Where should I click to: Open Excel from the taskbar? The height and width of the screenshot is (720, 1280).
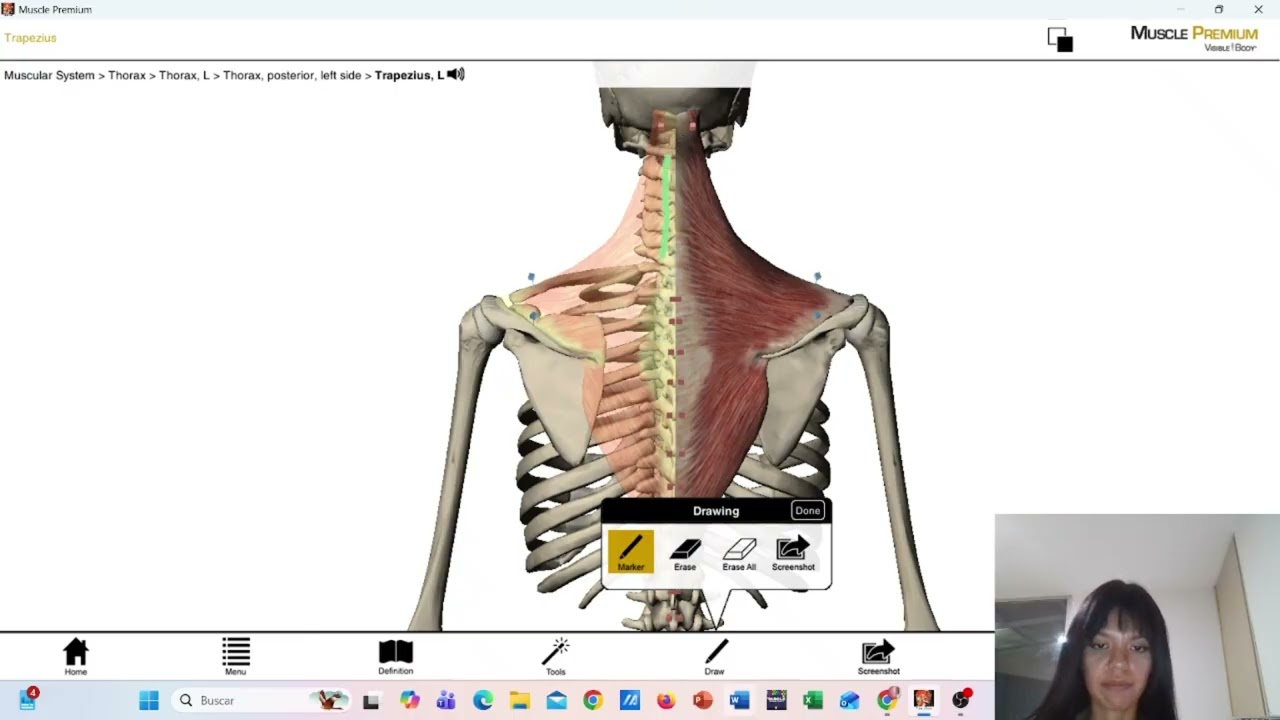(x=813, y=701)
